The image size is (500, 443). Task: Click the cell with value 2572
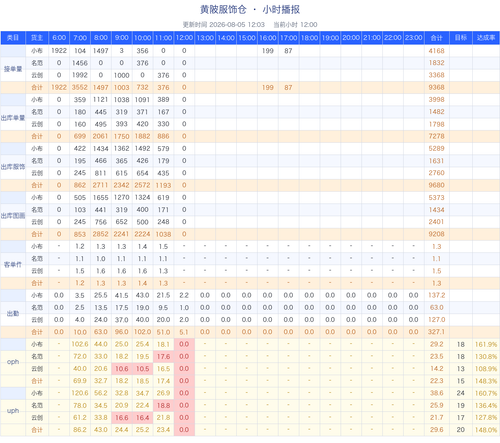[142, 185]
